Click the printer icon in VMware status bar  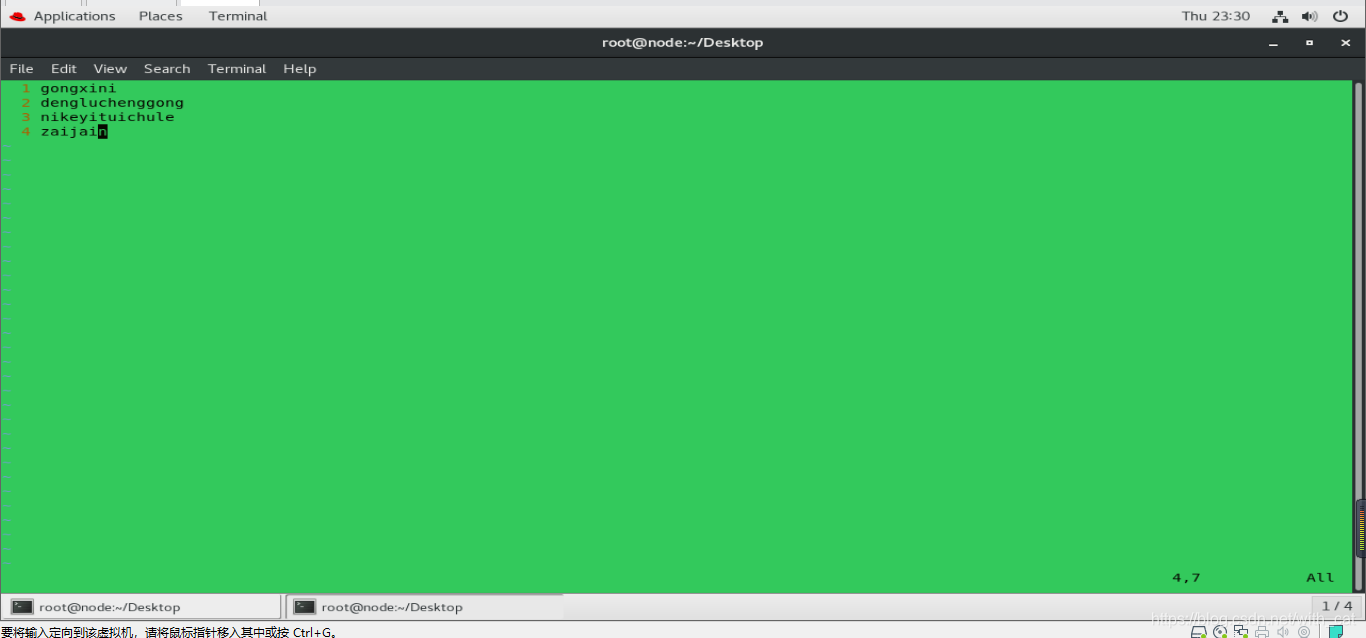tap(1262, 632)
